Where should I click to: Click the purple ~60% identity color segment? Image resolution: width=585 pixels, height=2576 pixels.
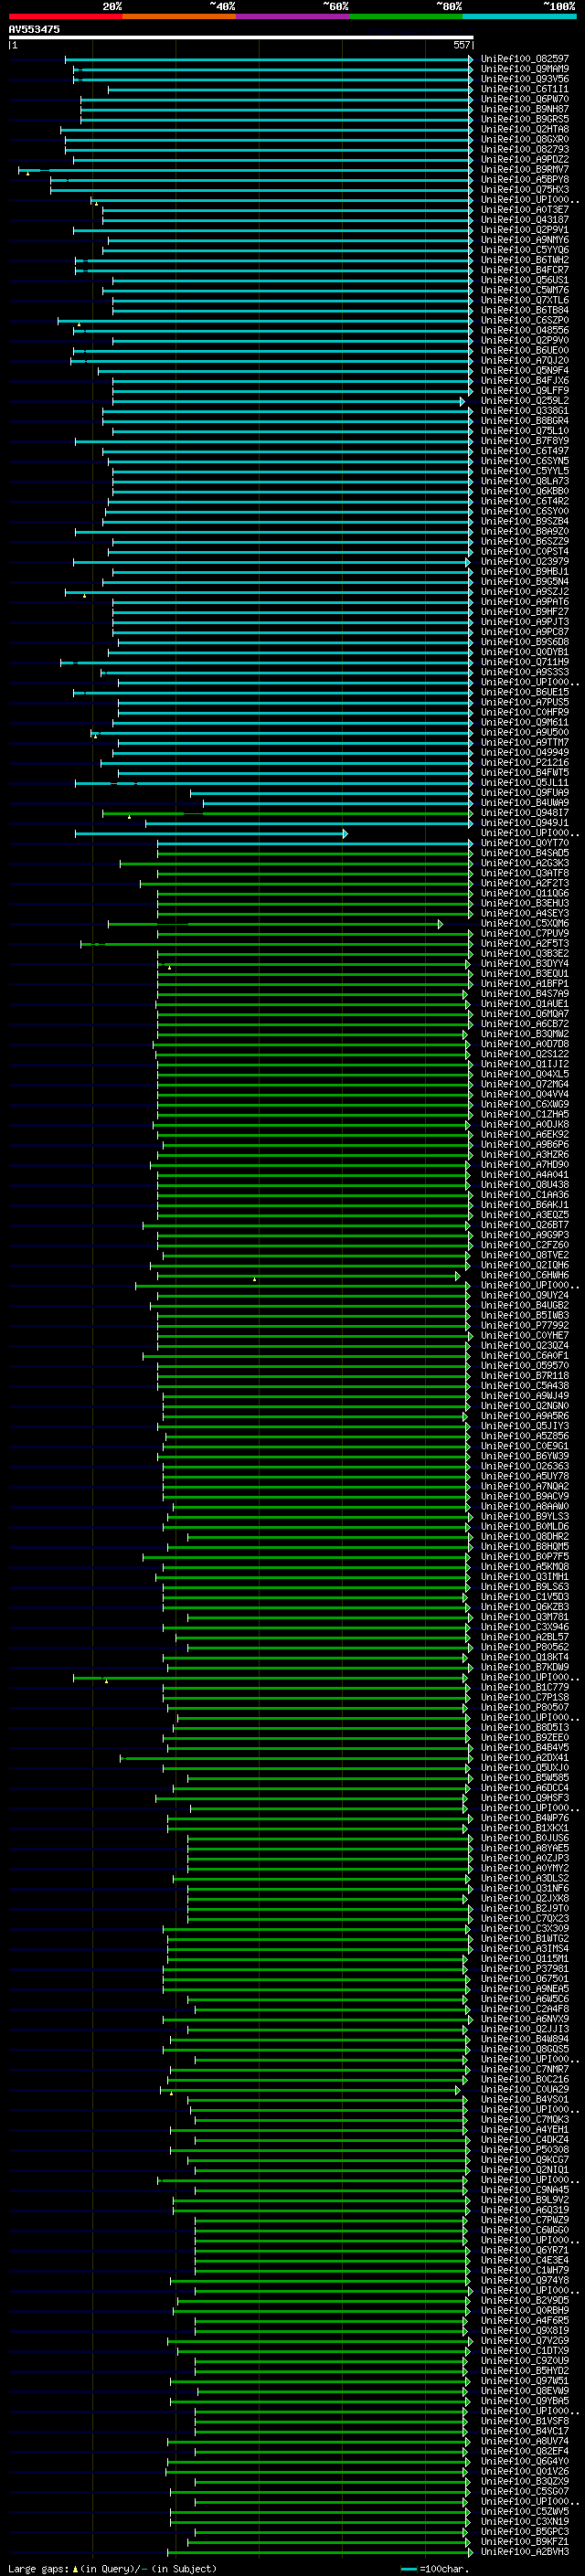click(293, 16)
